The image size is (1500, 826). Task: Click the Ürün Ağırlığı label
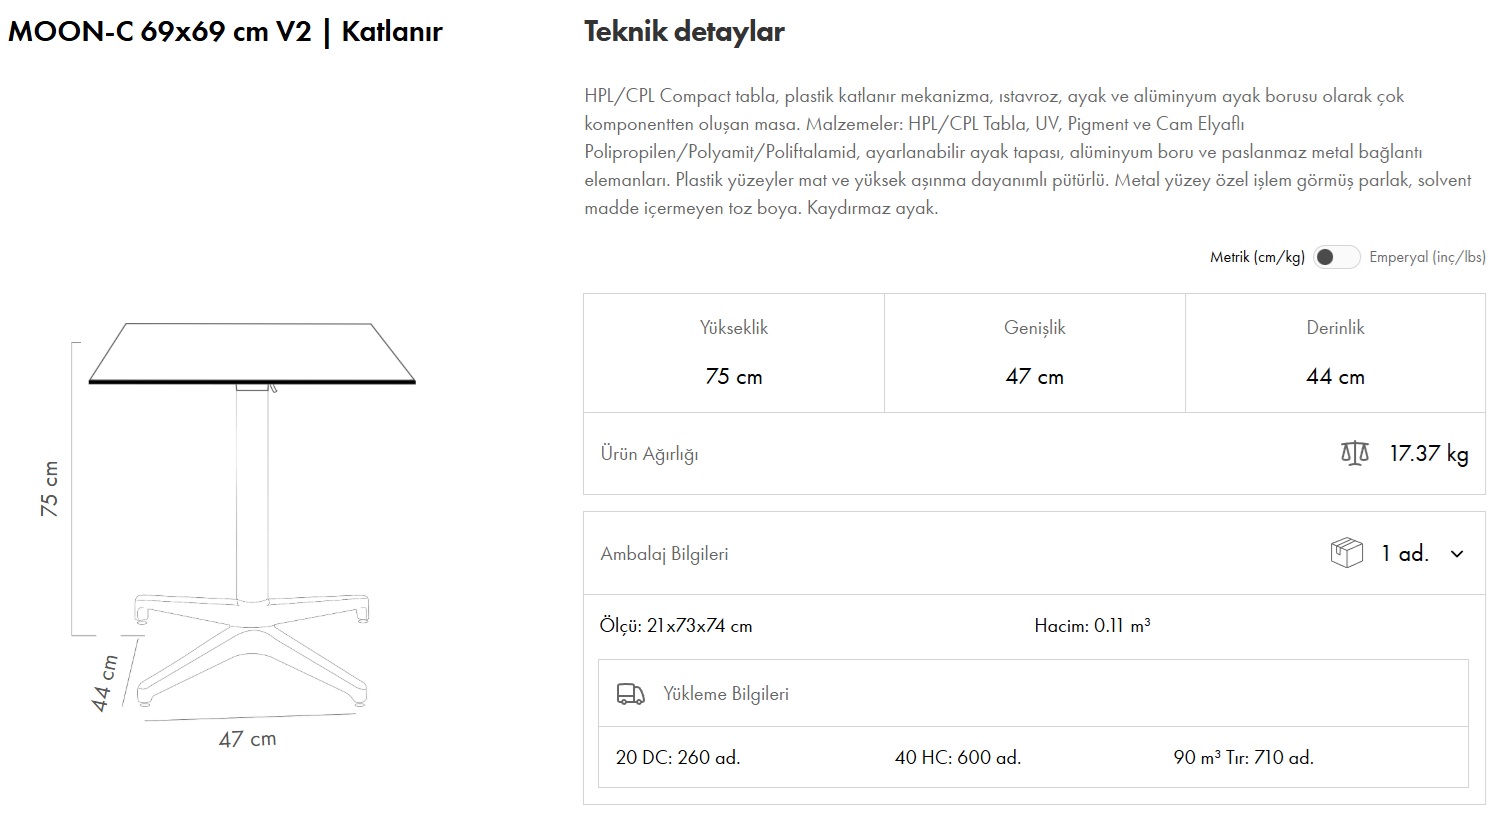pyautogui.click(x=649, y=454)
